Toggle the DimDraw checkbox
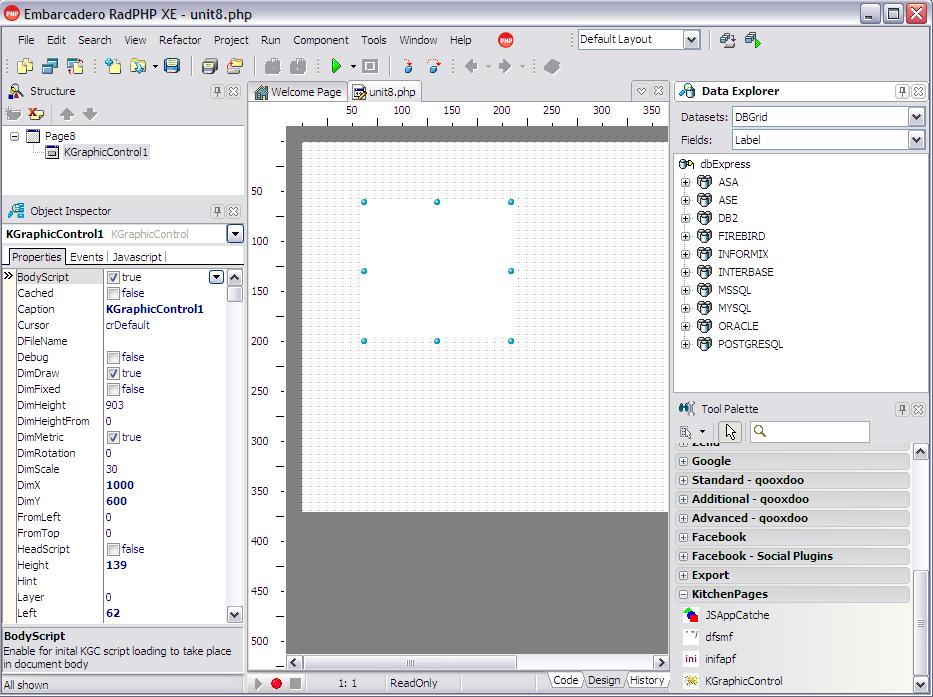The height and width of the screenshot is (697, 933). (x=113, y=373)
